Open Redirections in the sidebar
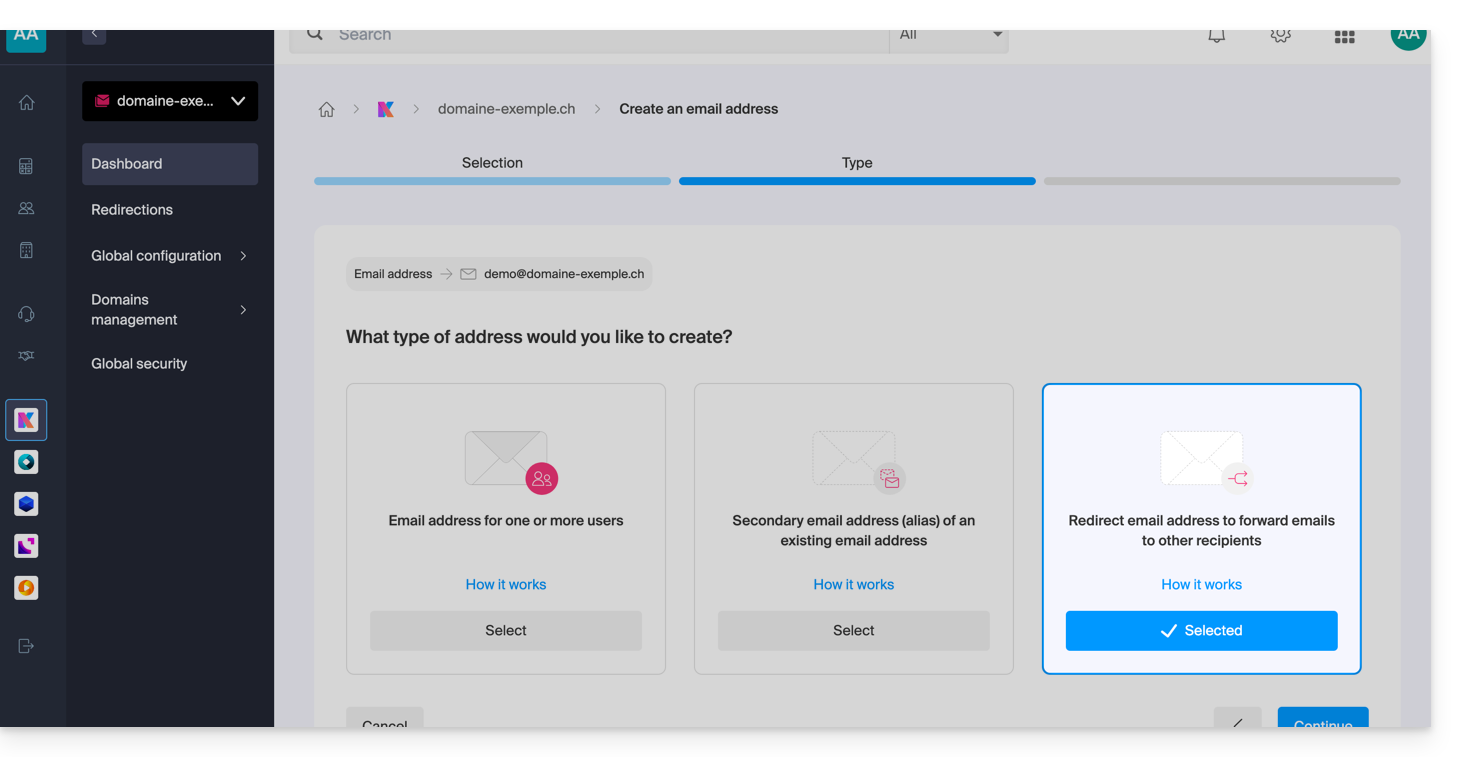The height and width of the screenshot is (757, 1461). (132, 210)
